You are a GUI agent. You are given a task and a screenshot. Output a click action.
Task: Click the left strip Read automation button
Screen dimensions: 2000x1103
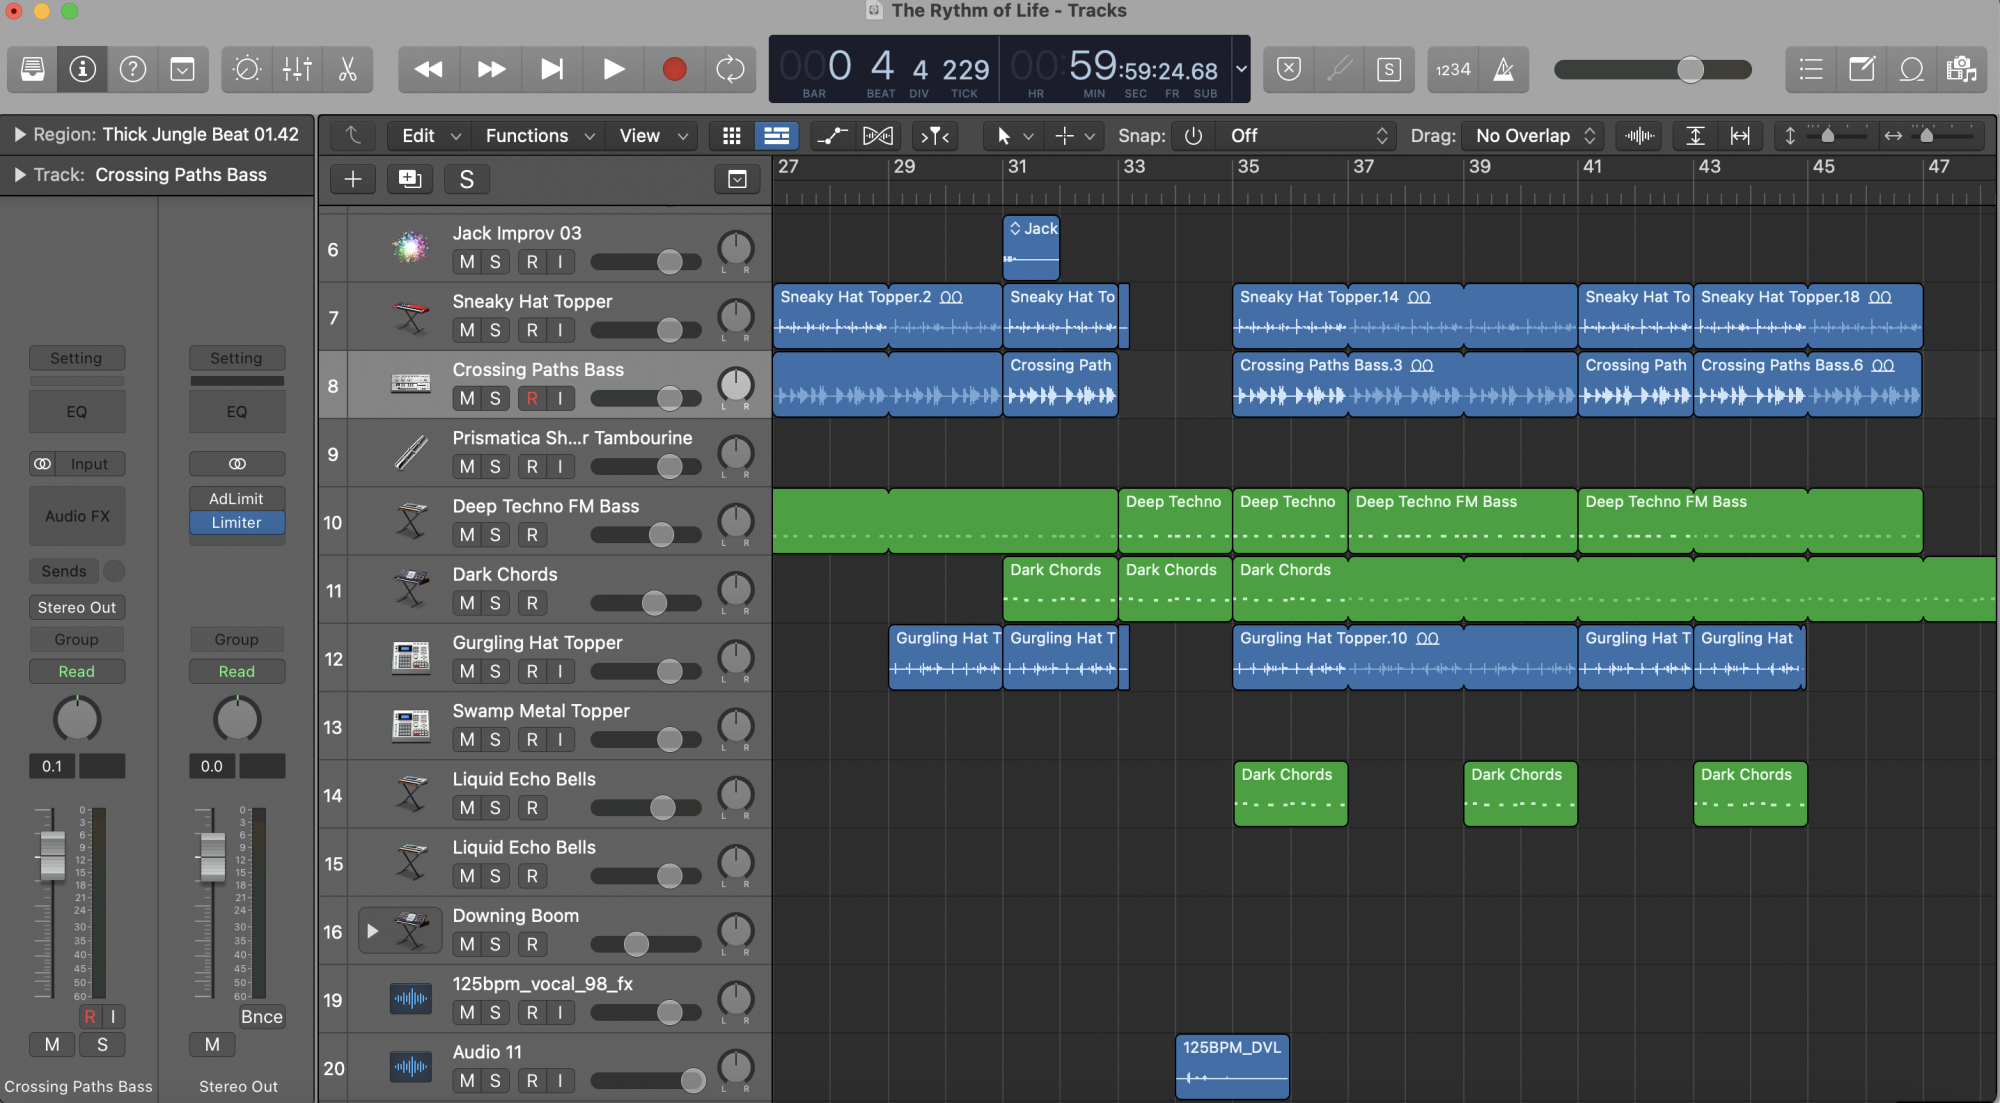76,671
